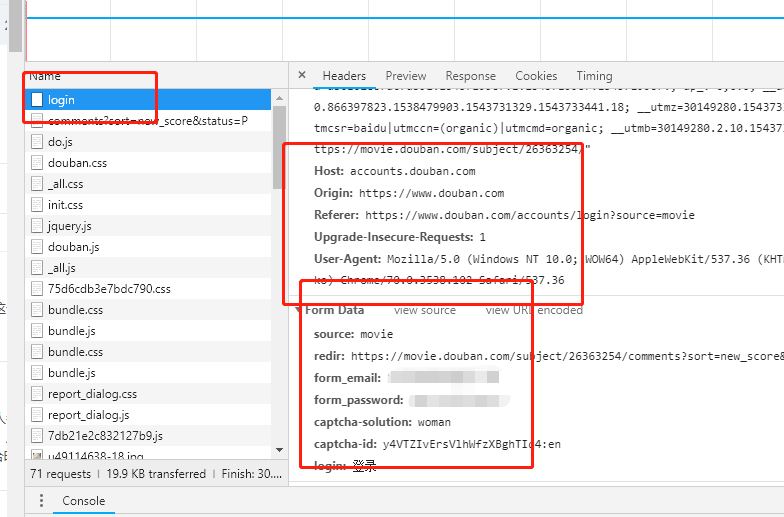Switch to the Headers tab
Image resolution: width=784 pixels, height=517 pixels.
coord(344,76)
